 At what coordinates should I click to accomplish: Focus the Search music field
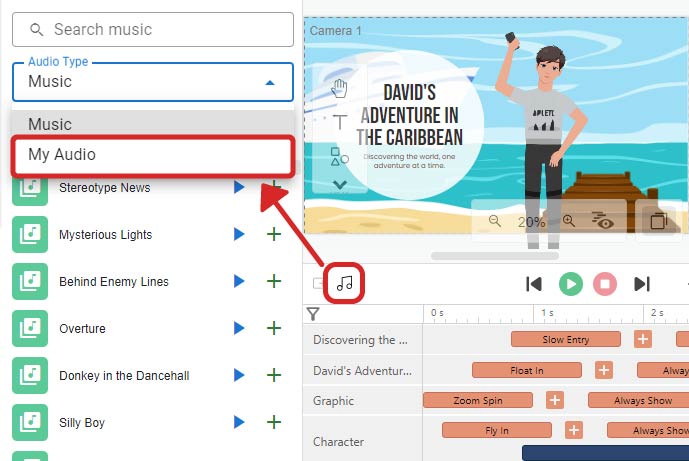coord(152,29)
